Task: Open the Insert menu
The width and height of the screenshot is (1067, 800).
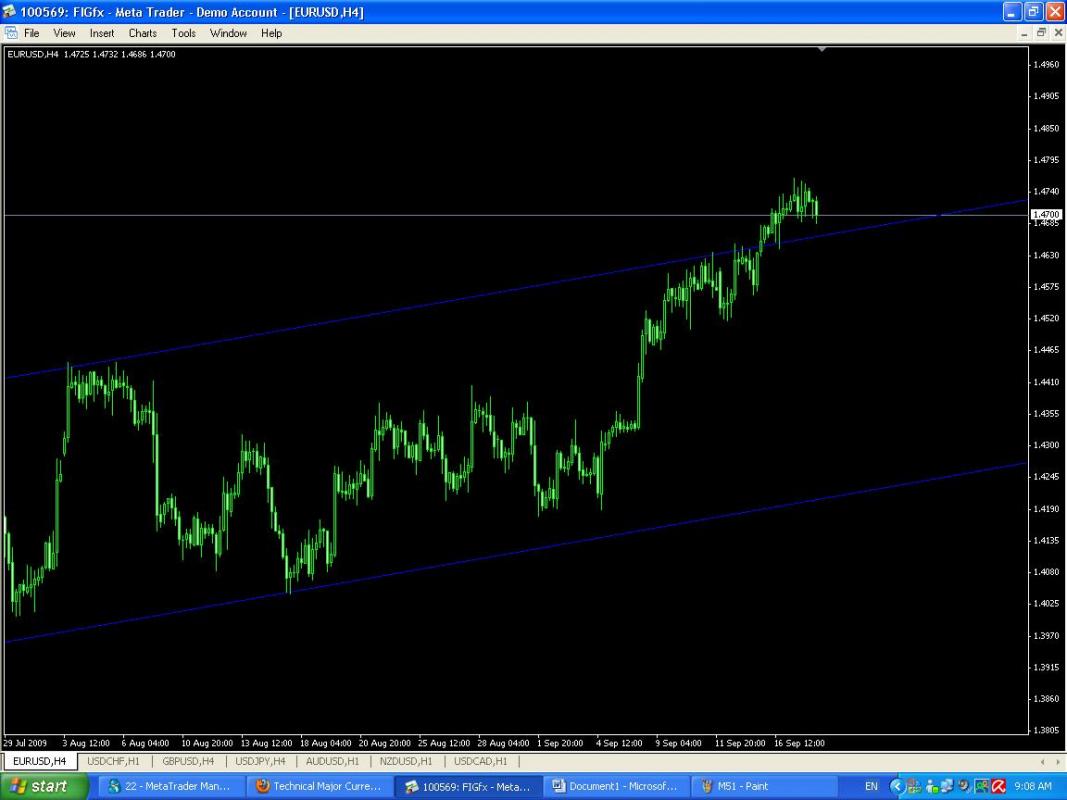Action: pos(102,33)
